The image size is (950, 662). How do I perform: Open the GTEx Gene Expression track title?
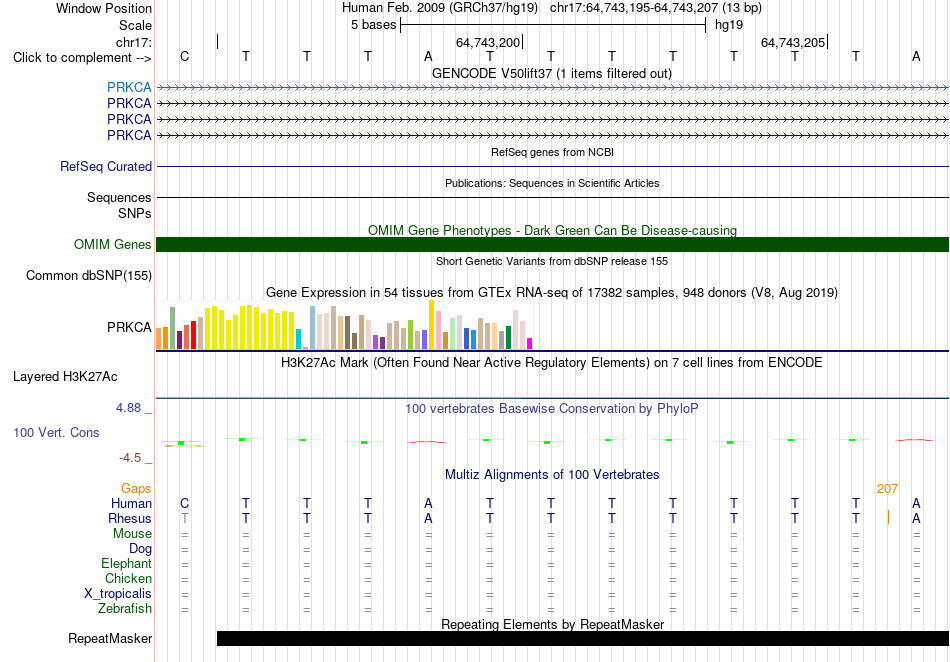coord(552,293)
